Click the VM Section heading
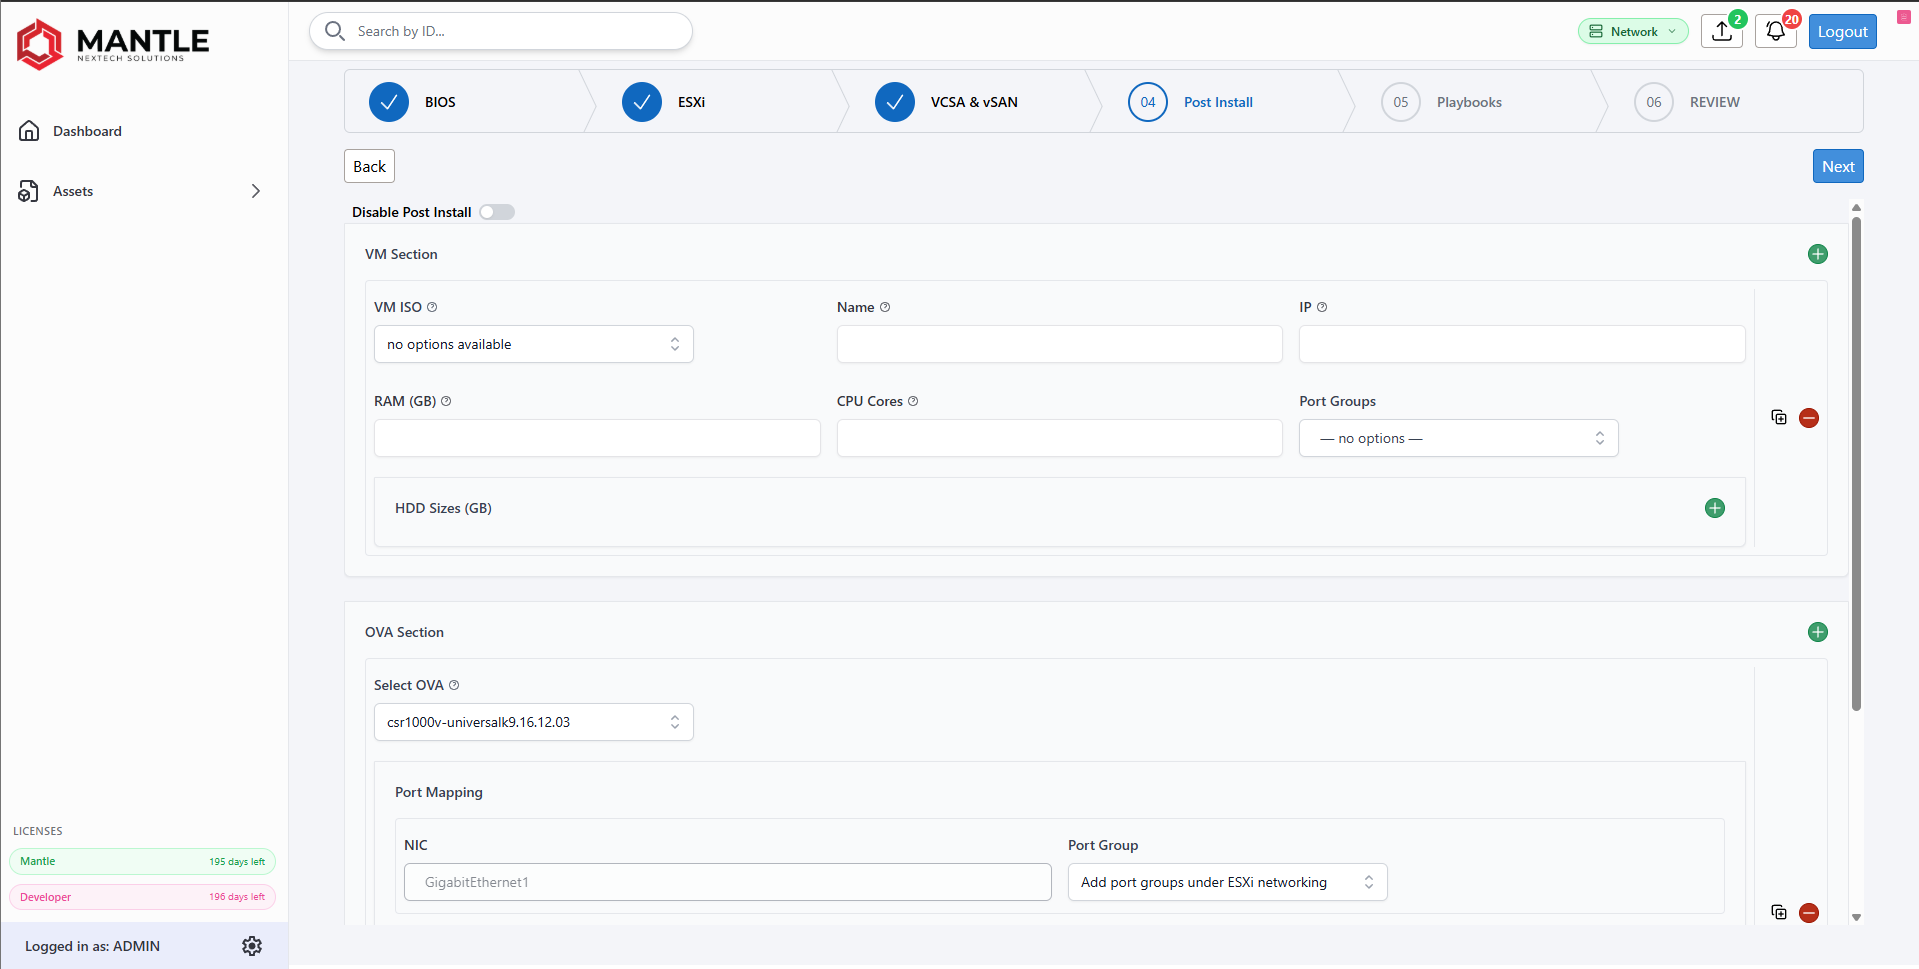The width and height of the screenshot is (1919, 969). point(401,254)
